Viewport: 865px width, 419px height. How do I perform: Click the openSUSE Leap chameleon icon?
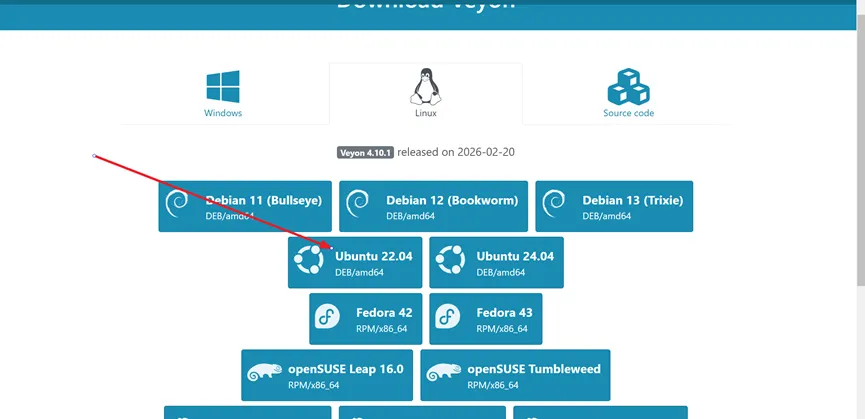click(265, 372)
